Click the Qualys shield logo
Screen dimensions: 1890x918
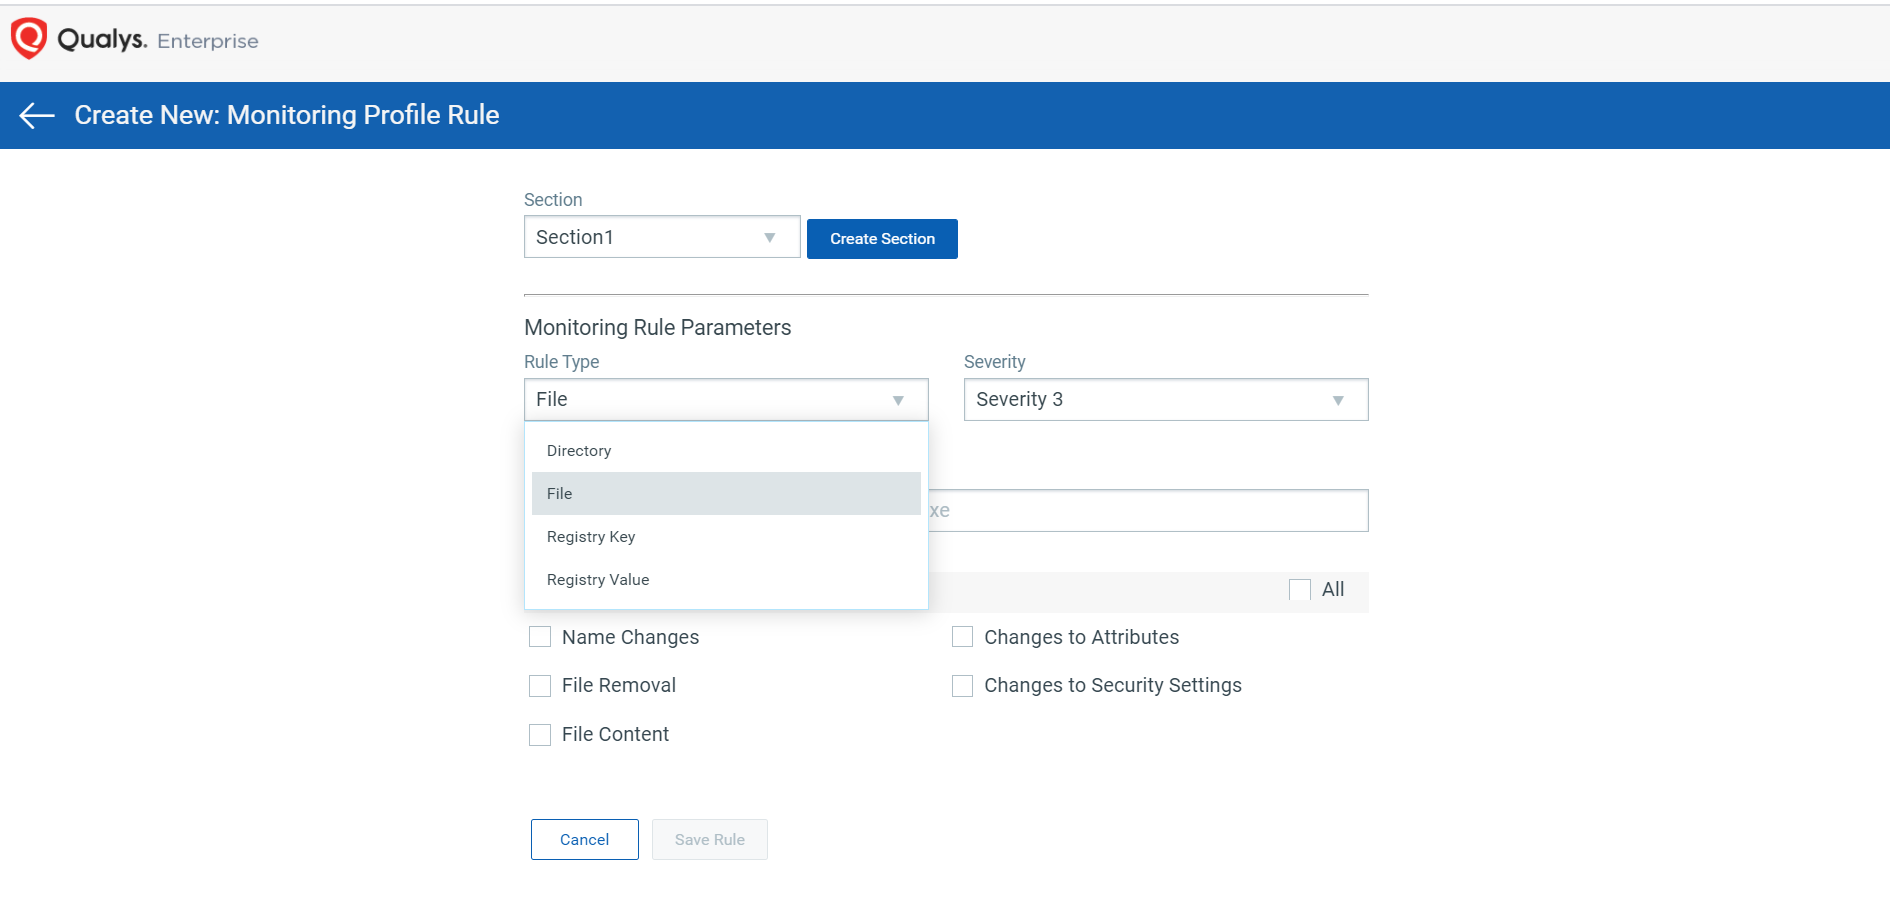29,39
